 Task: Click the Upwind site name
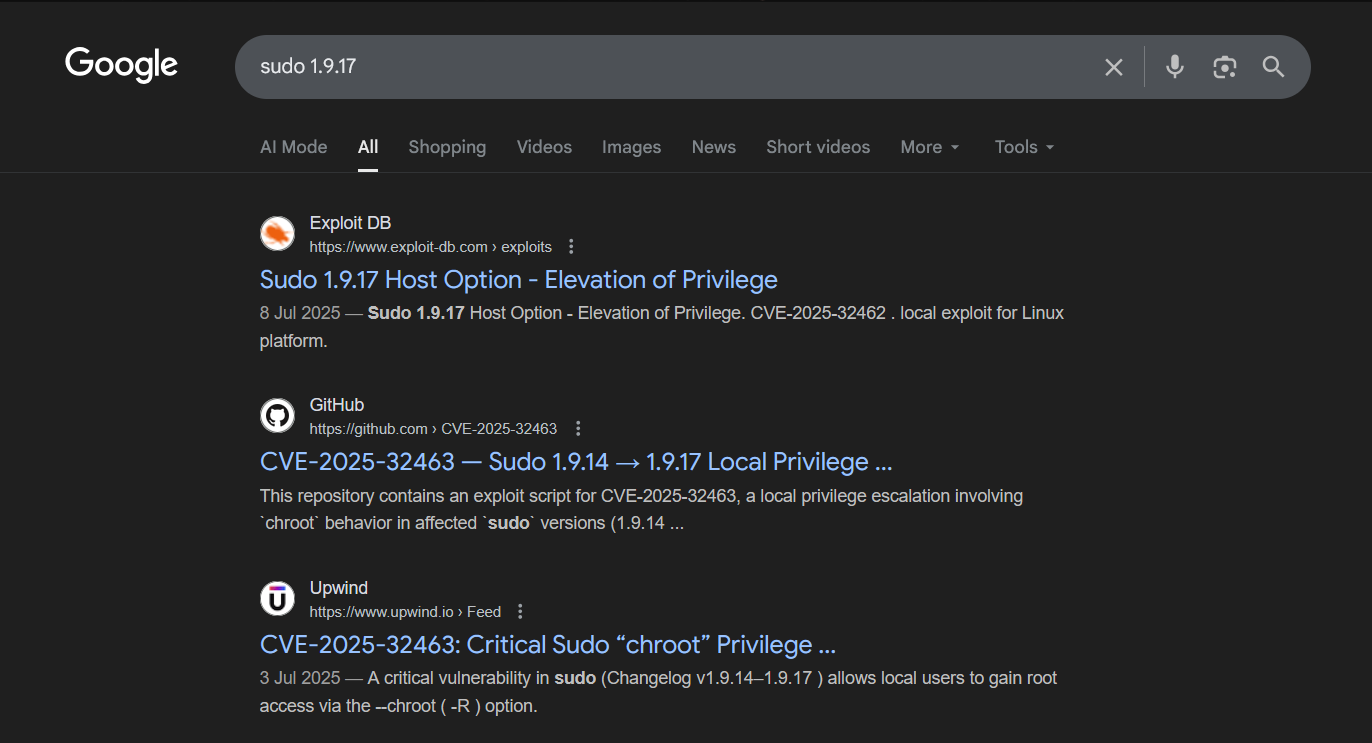[339, 588]
